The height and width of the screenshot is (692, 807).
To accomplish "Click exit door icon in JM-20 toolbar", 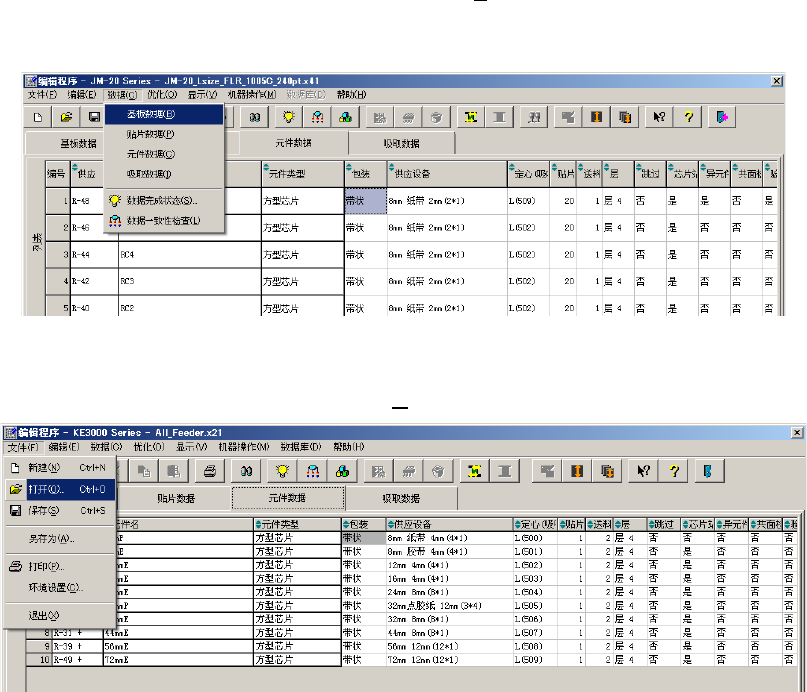I will [722, 117].
